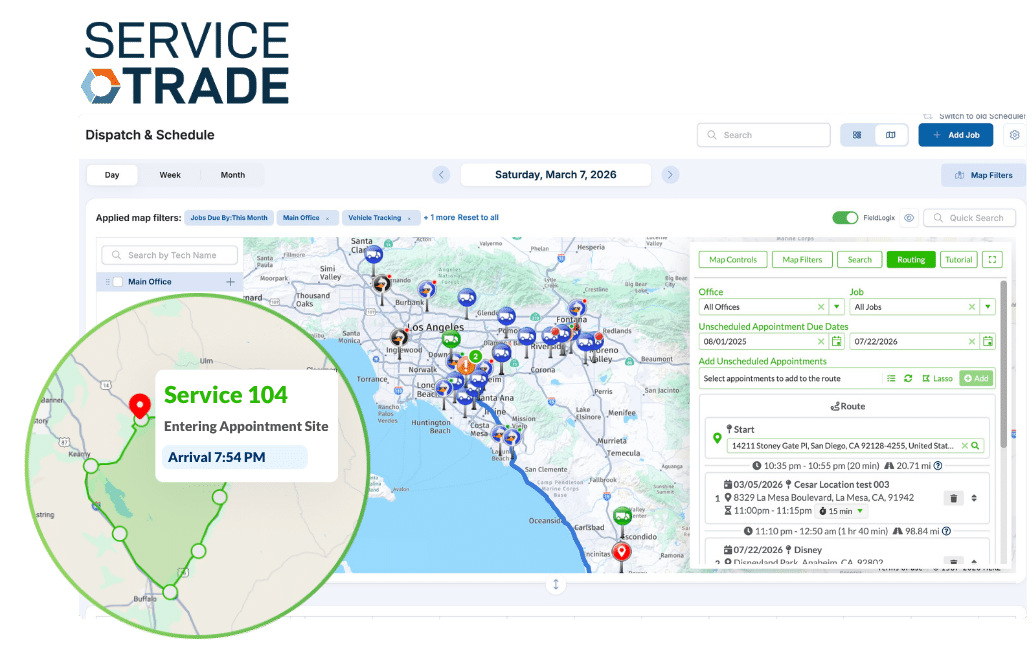Open the green Map Filters tab
1036x658 pixels.
pyautogui.click(x=802, y=260)
